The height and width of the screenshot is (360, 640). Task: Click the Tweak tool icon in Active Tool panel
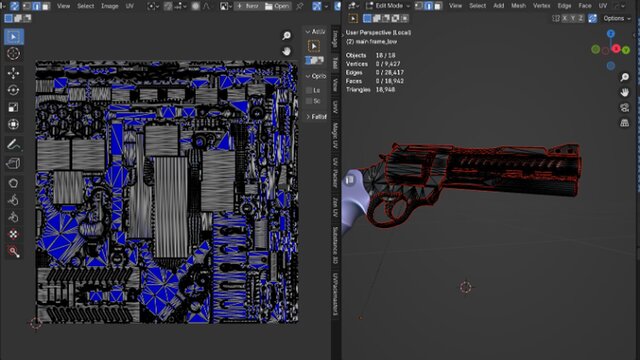click(313, 46)
